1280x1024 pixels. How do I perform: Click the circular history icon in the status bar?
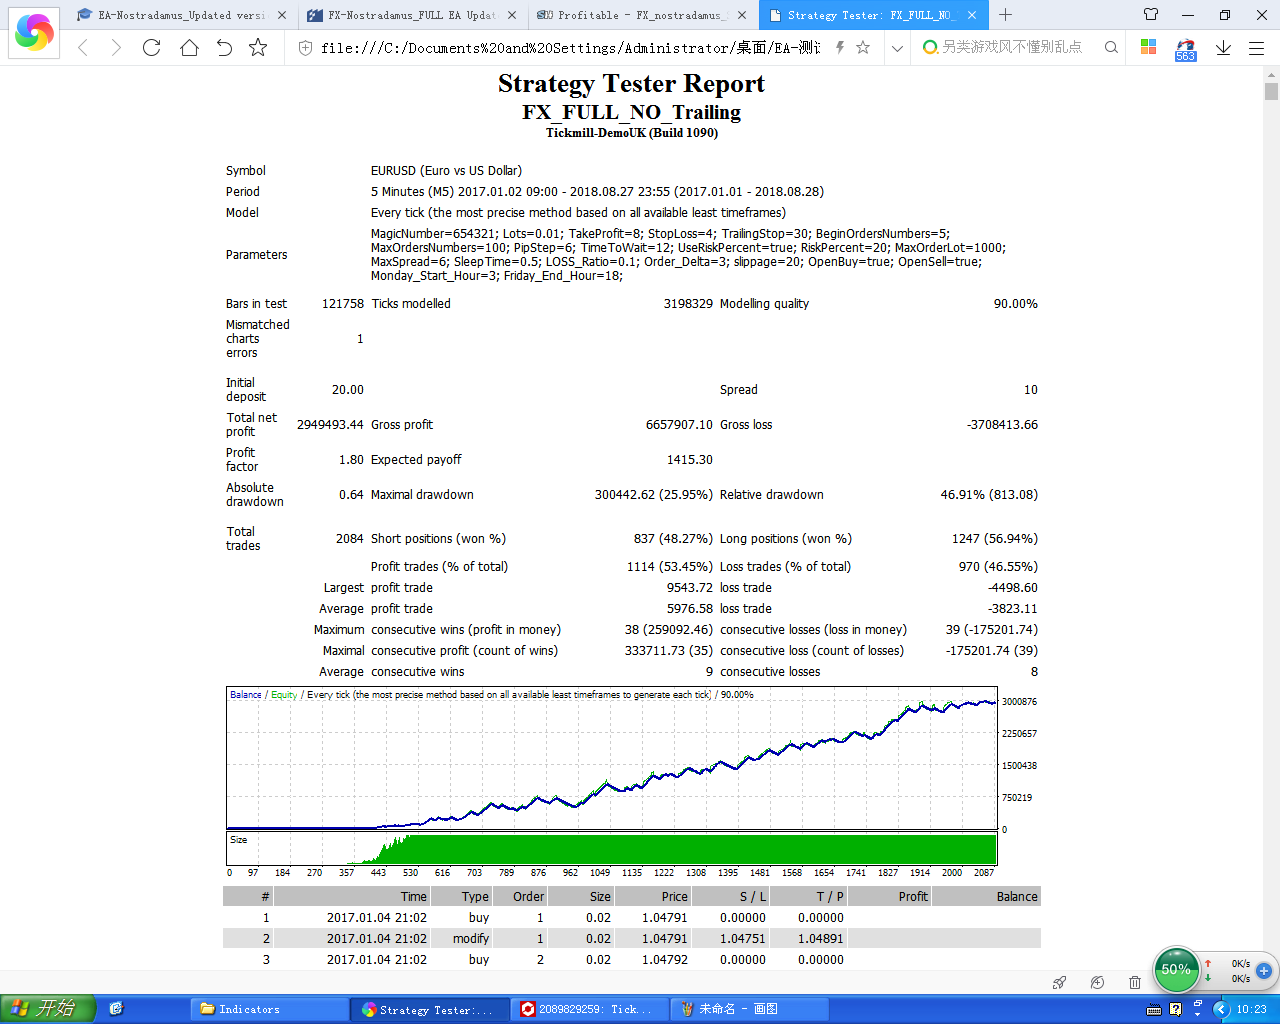1097,983
